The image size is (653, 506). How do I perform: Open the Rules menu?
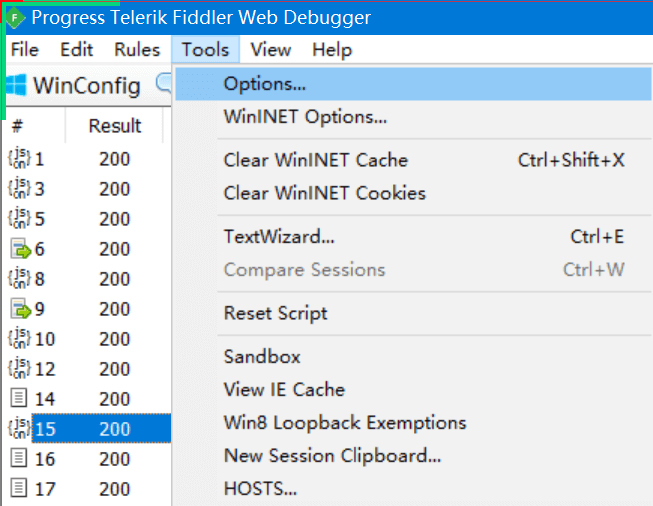tap(137, 49)
